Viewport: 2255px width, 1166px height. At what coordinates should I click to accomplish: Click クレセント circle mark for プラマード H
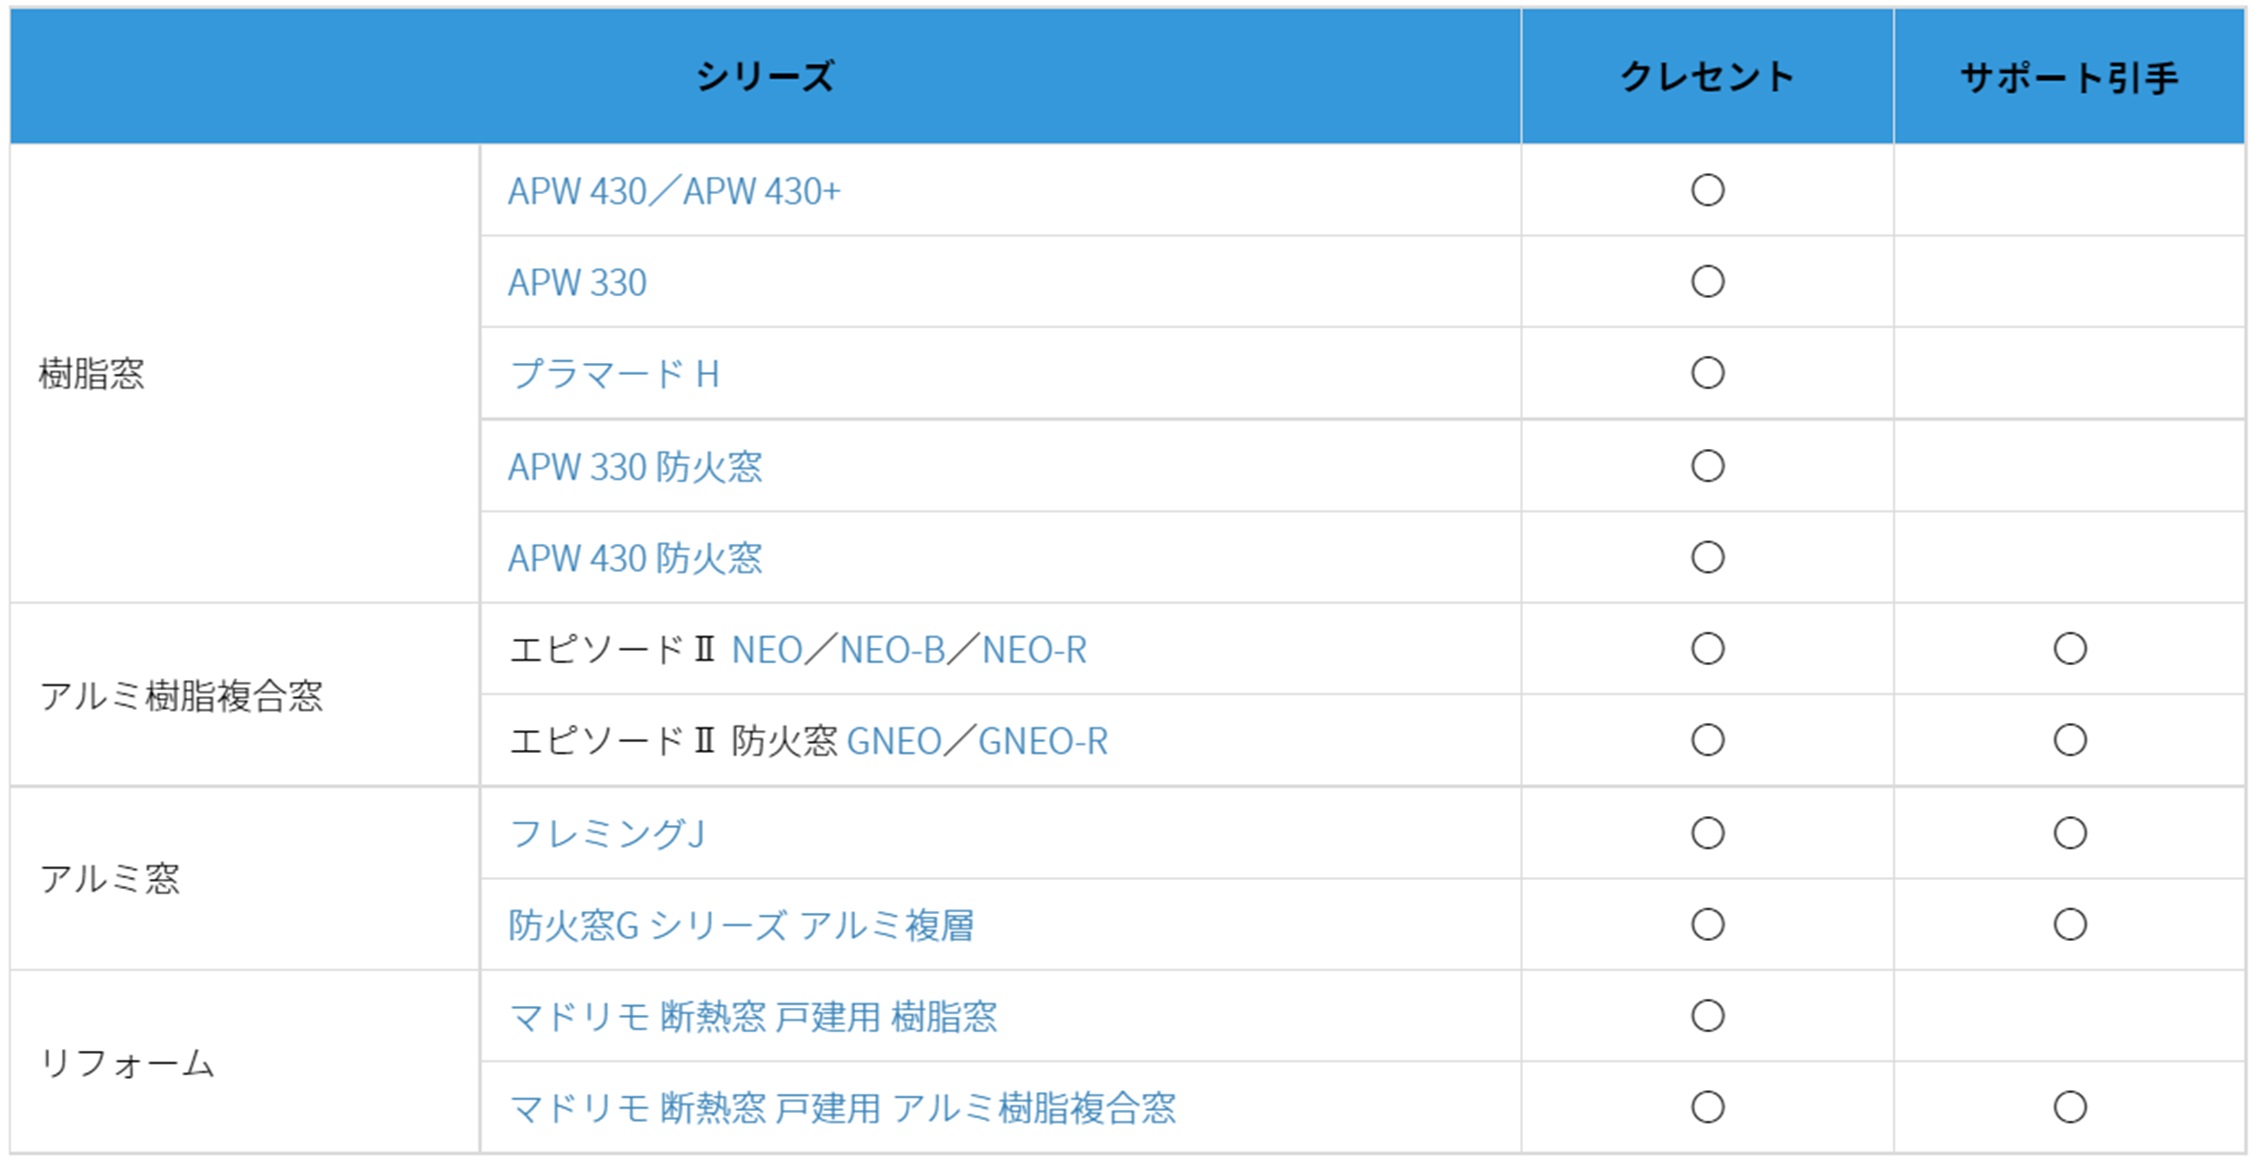(x=1707, y=374)
